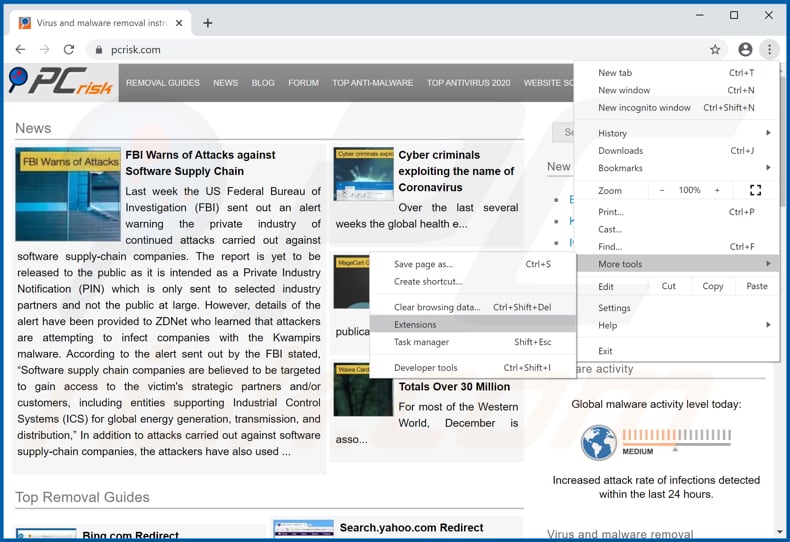
Task: Click Paste in the Edit row
Action: pyautogui.click(x=757, y=286)
